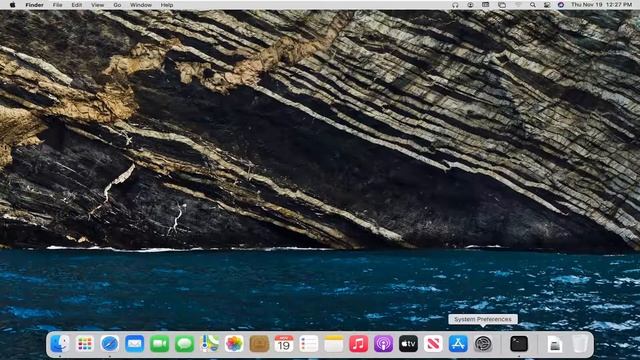Launch the Apple TV app
Image resolution: width=640 pixels, height=360 pixels.
[409, 344]
